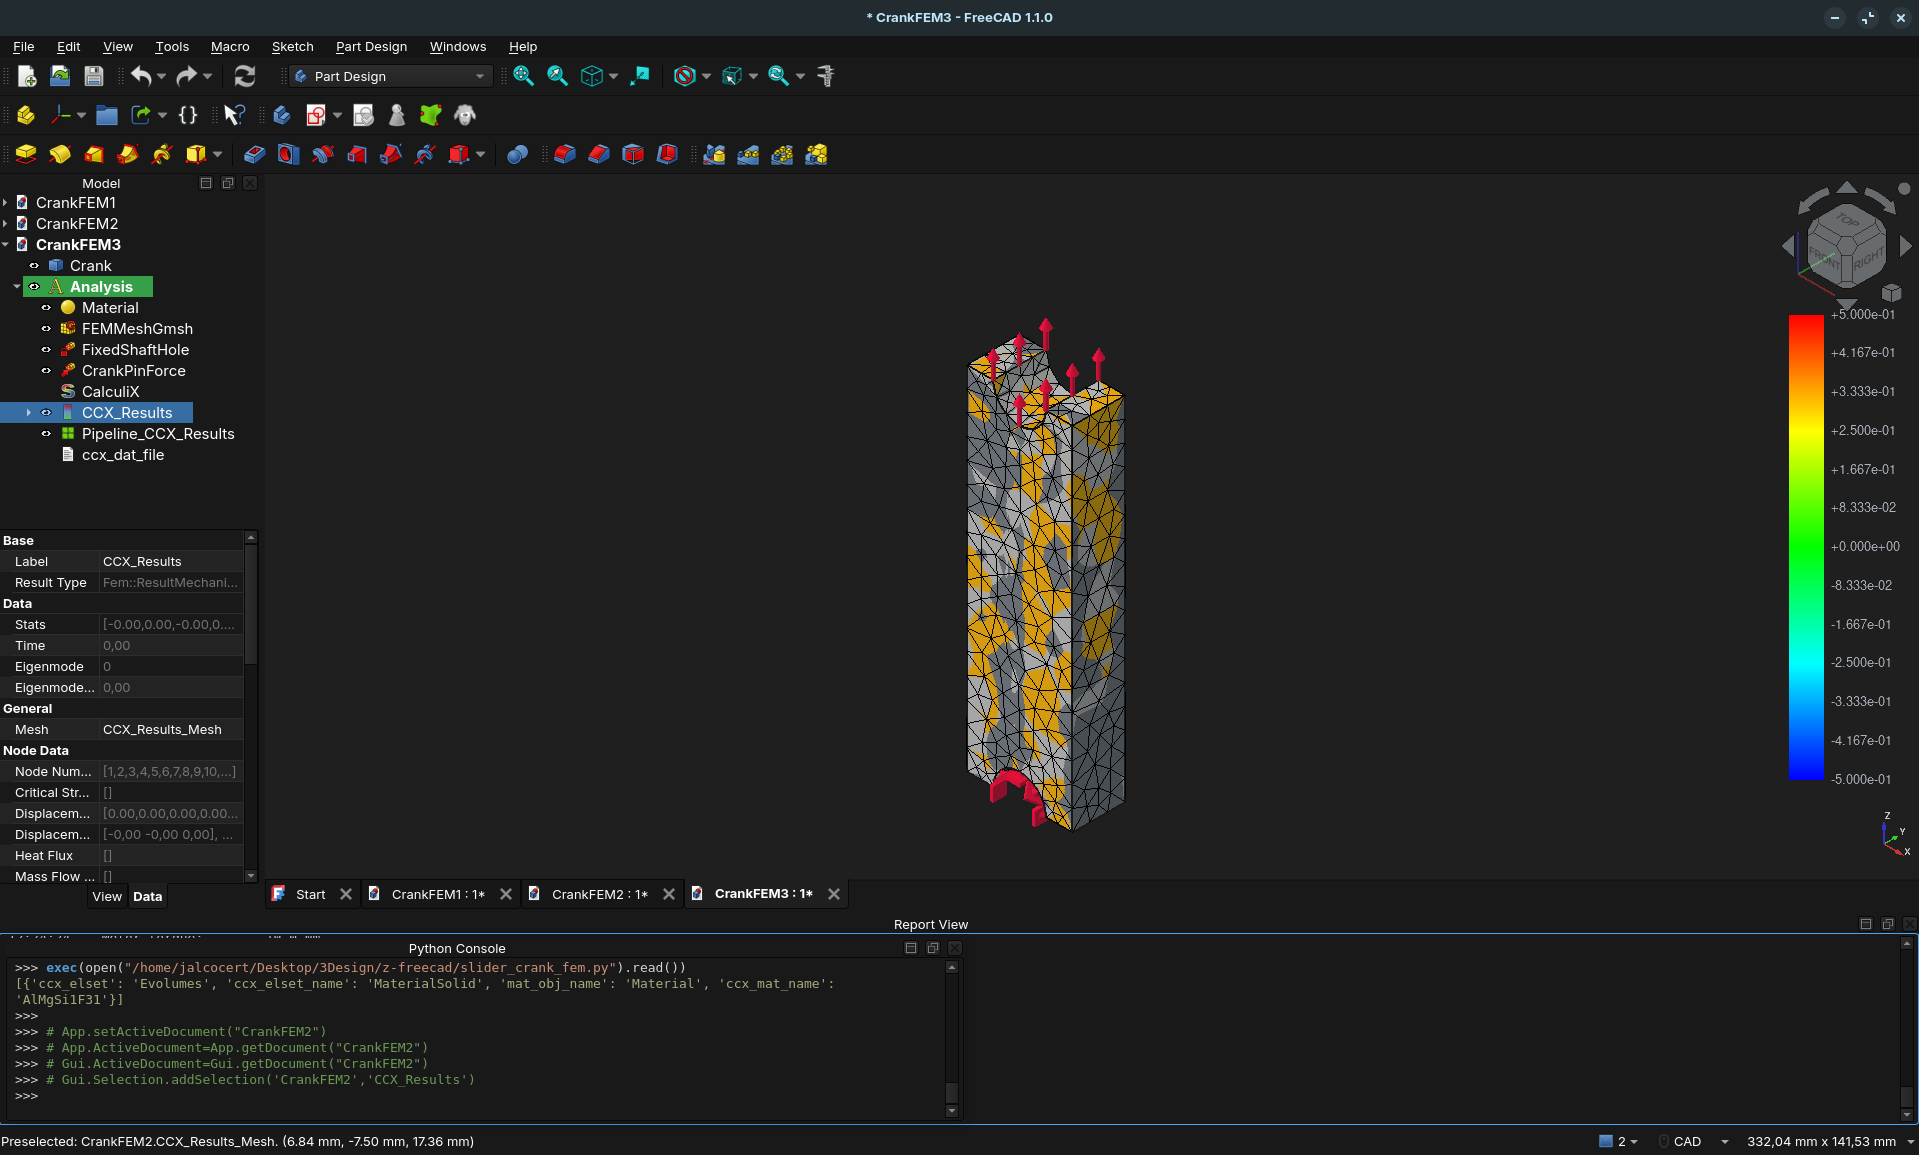This screenshot has height=1155, width=1919.
Task: Create a new group folder
Action: point(107,115)
